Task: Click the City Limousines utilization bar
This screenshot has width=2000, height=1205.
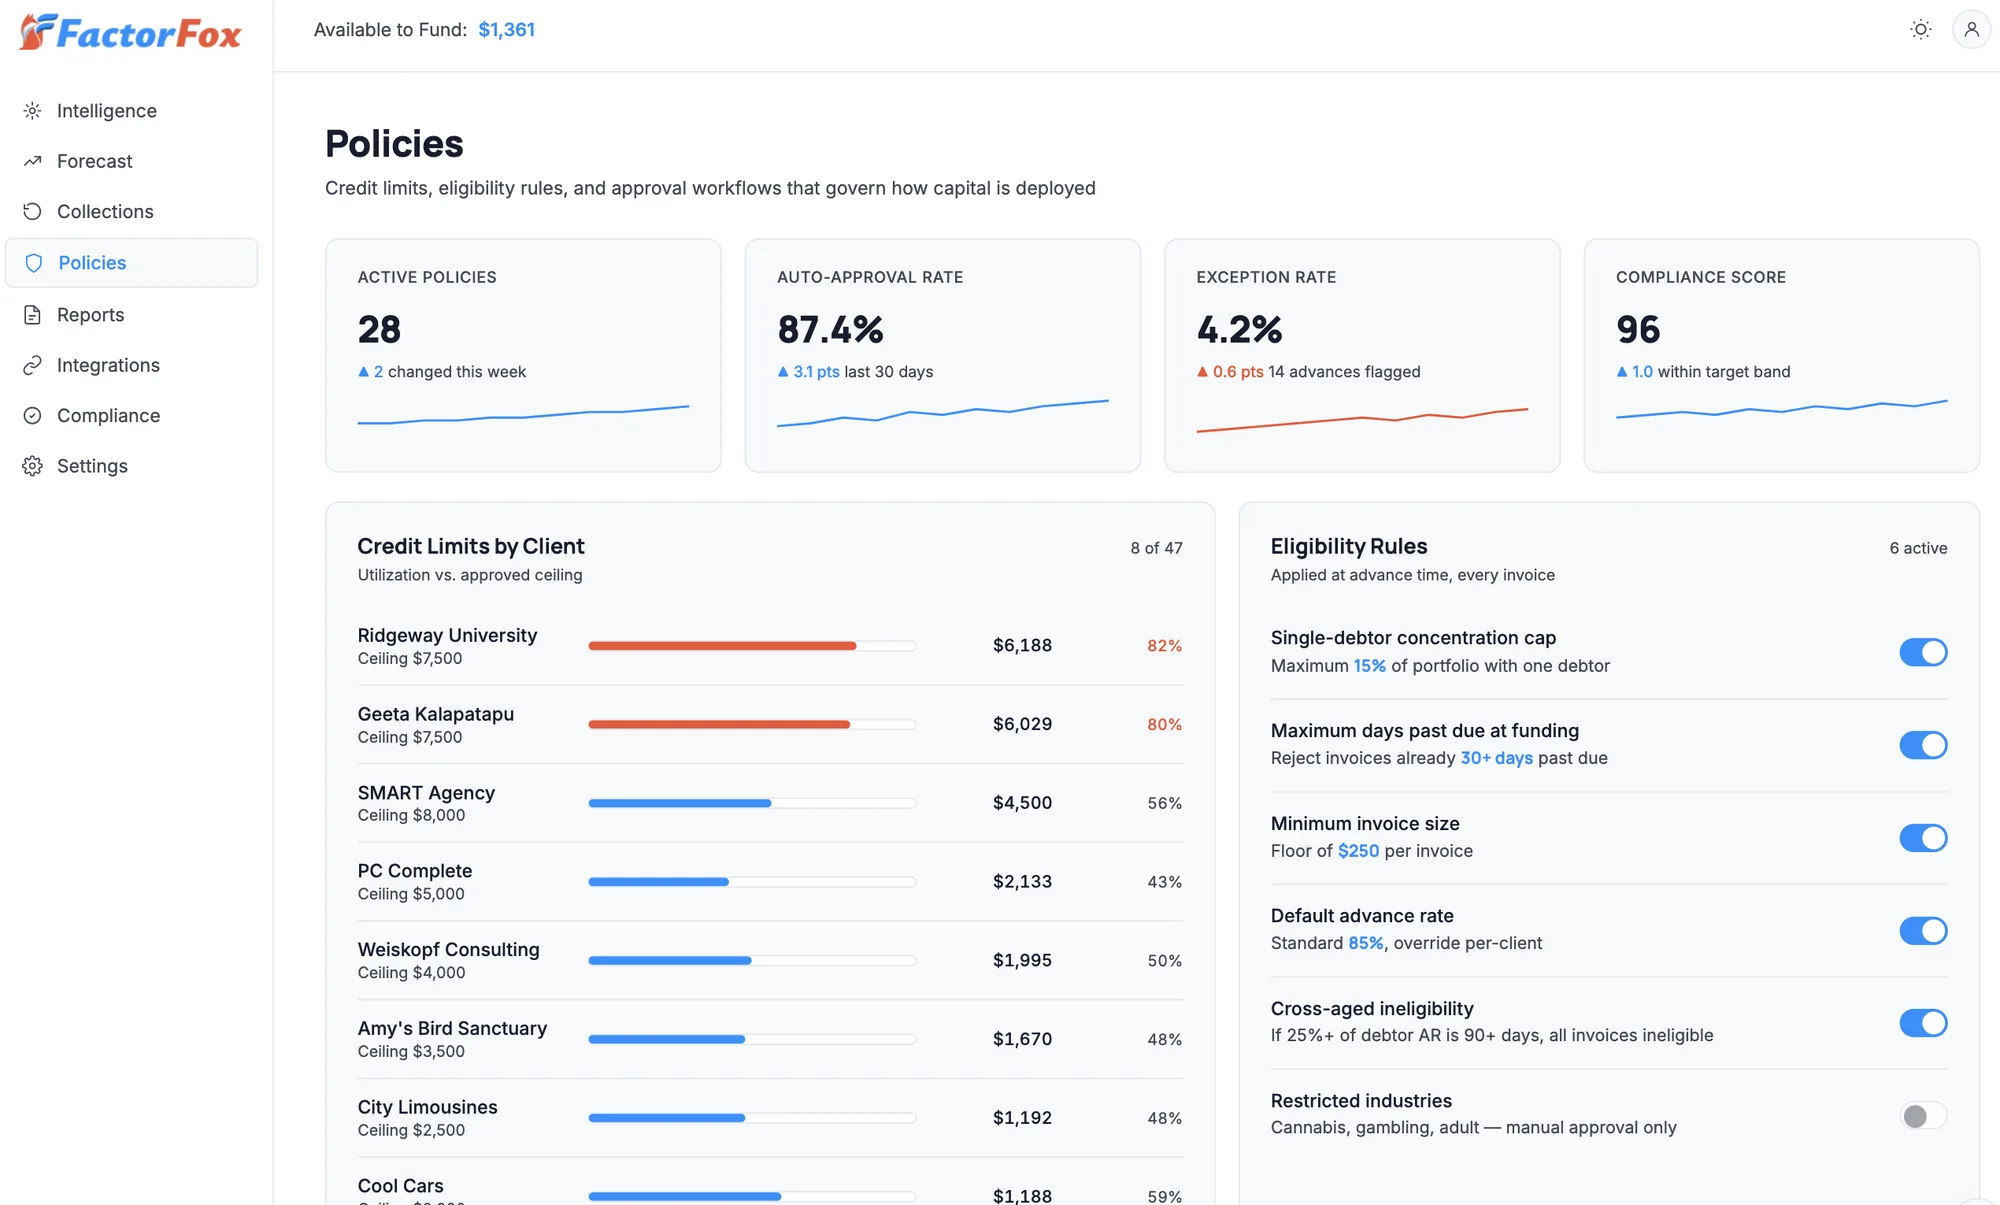Action: [752, 1118]
